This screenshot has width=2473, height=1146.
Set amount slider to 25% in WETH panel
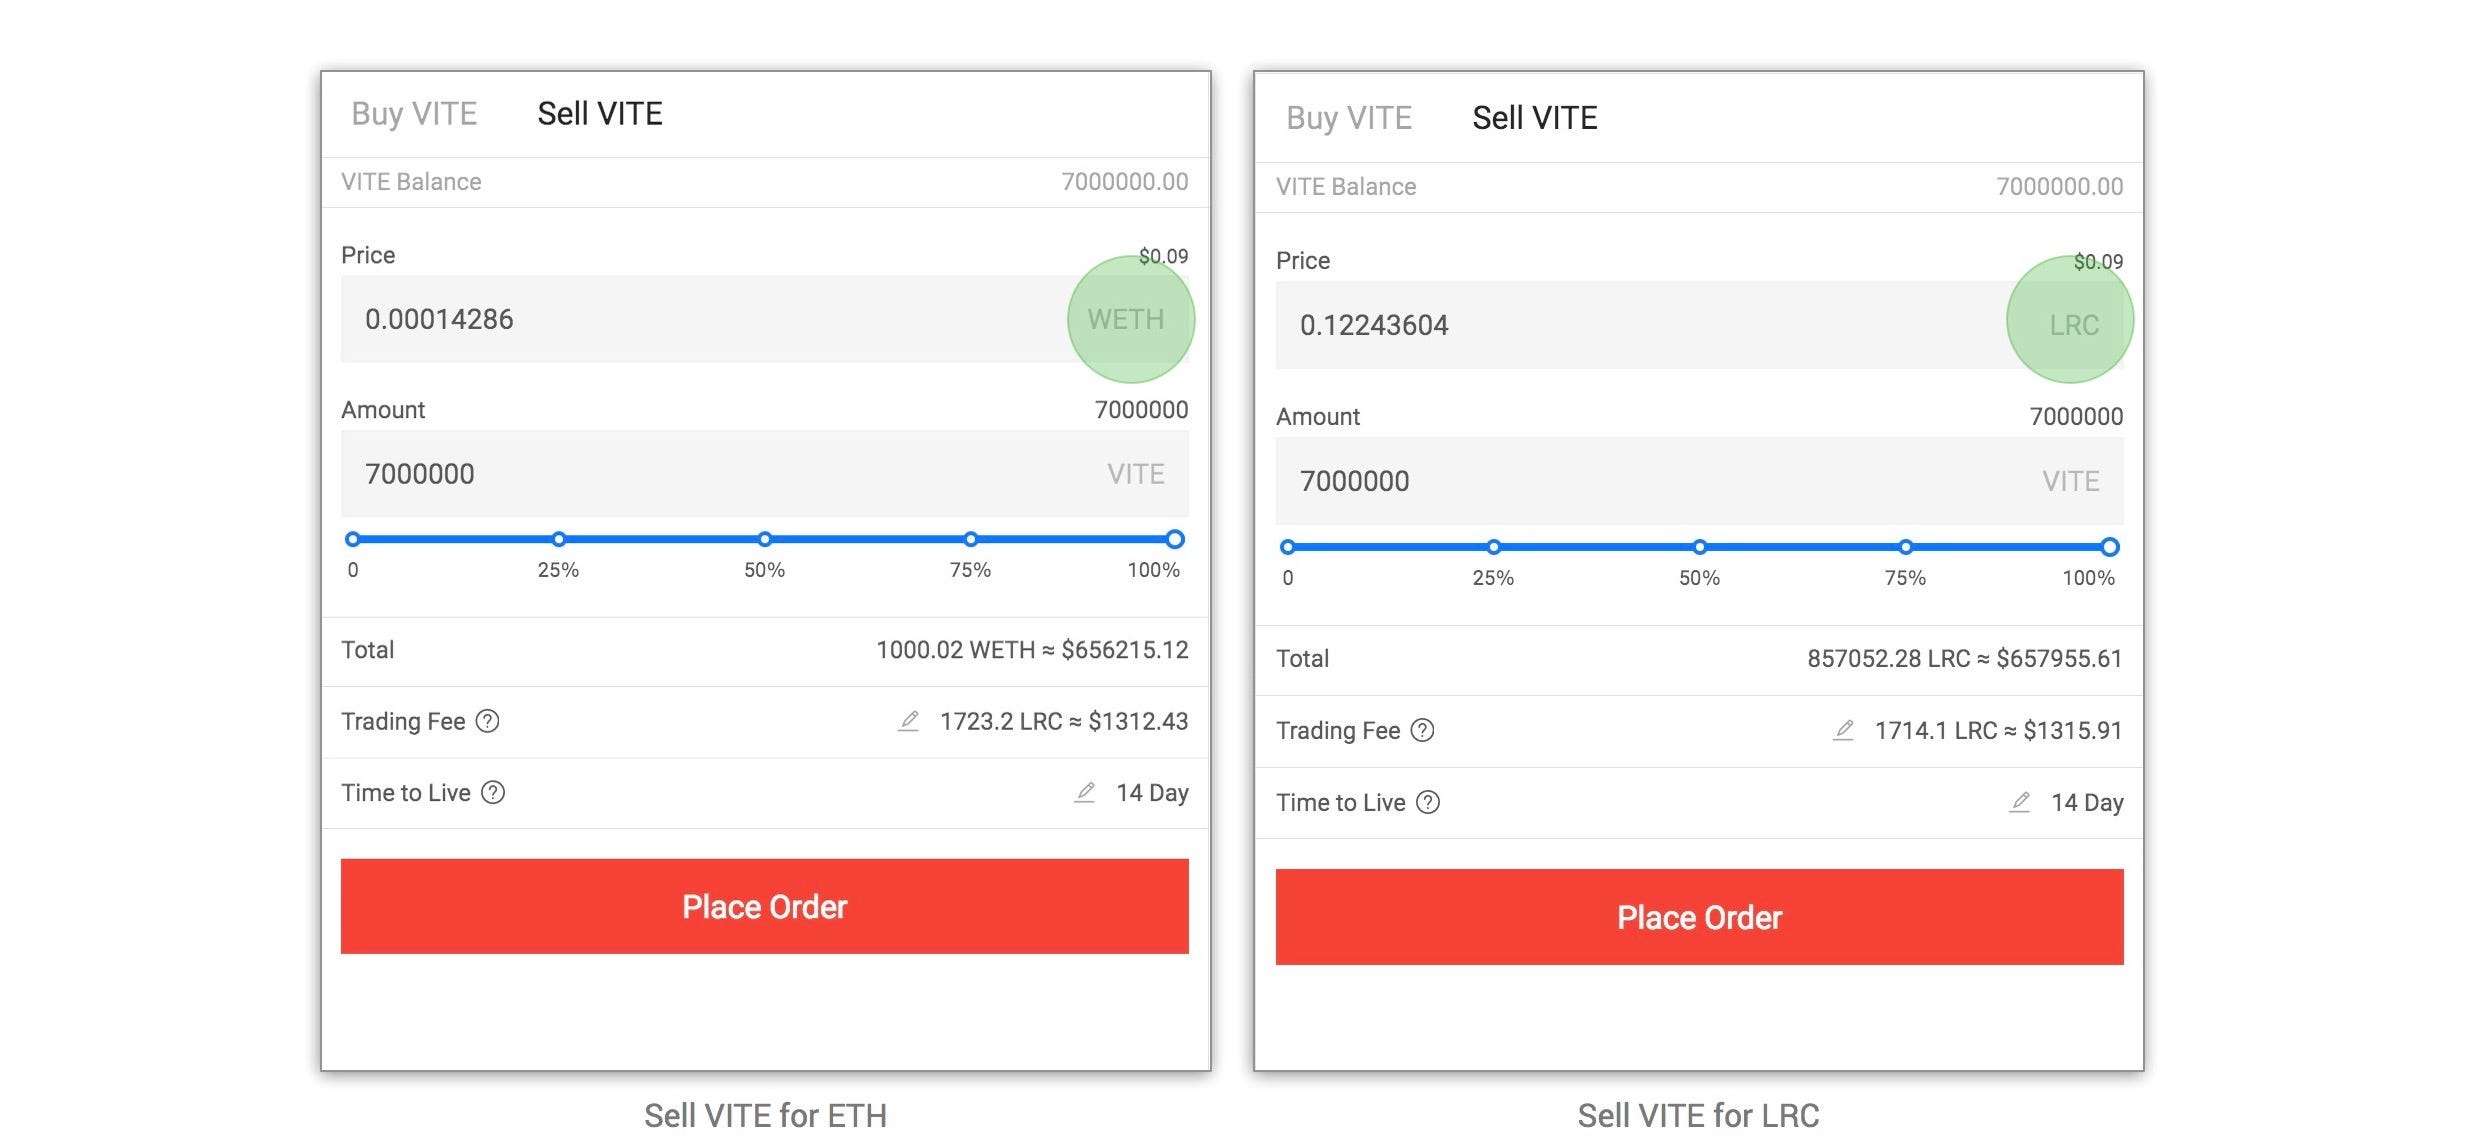[x=559, y=539]
